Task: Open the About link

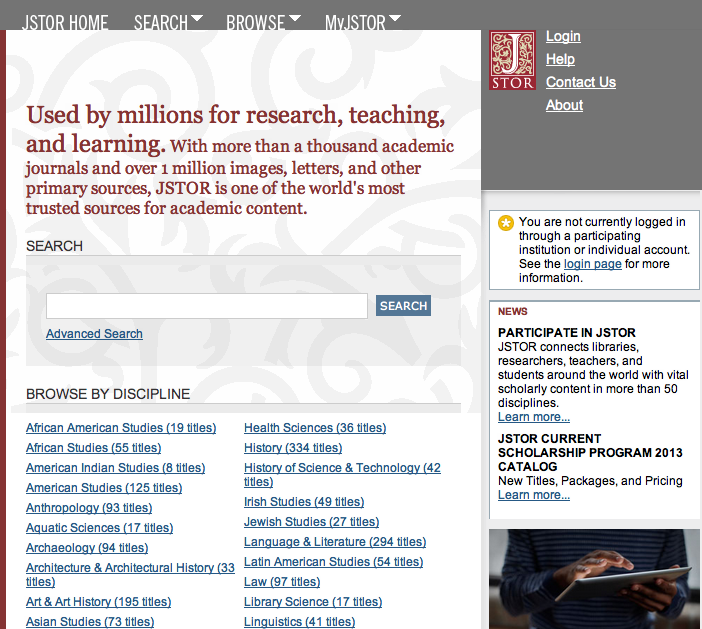Action: pyautogui.click(x=564, y=105)
